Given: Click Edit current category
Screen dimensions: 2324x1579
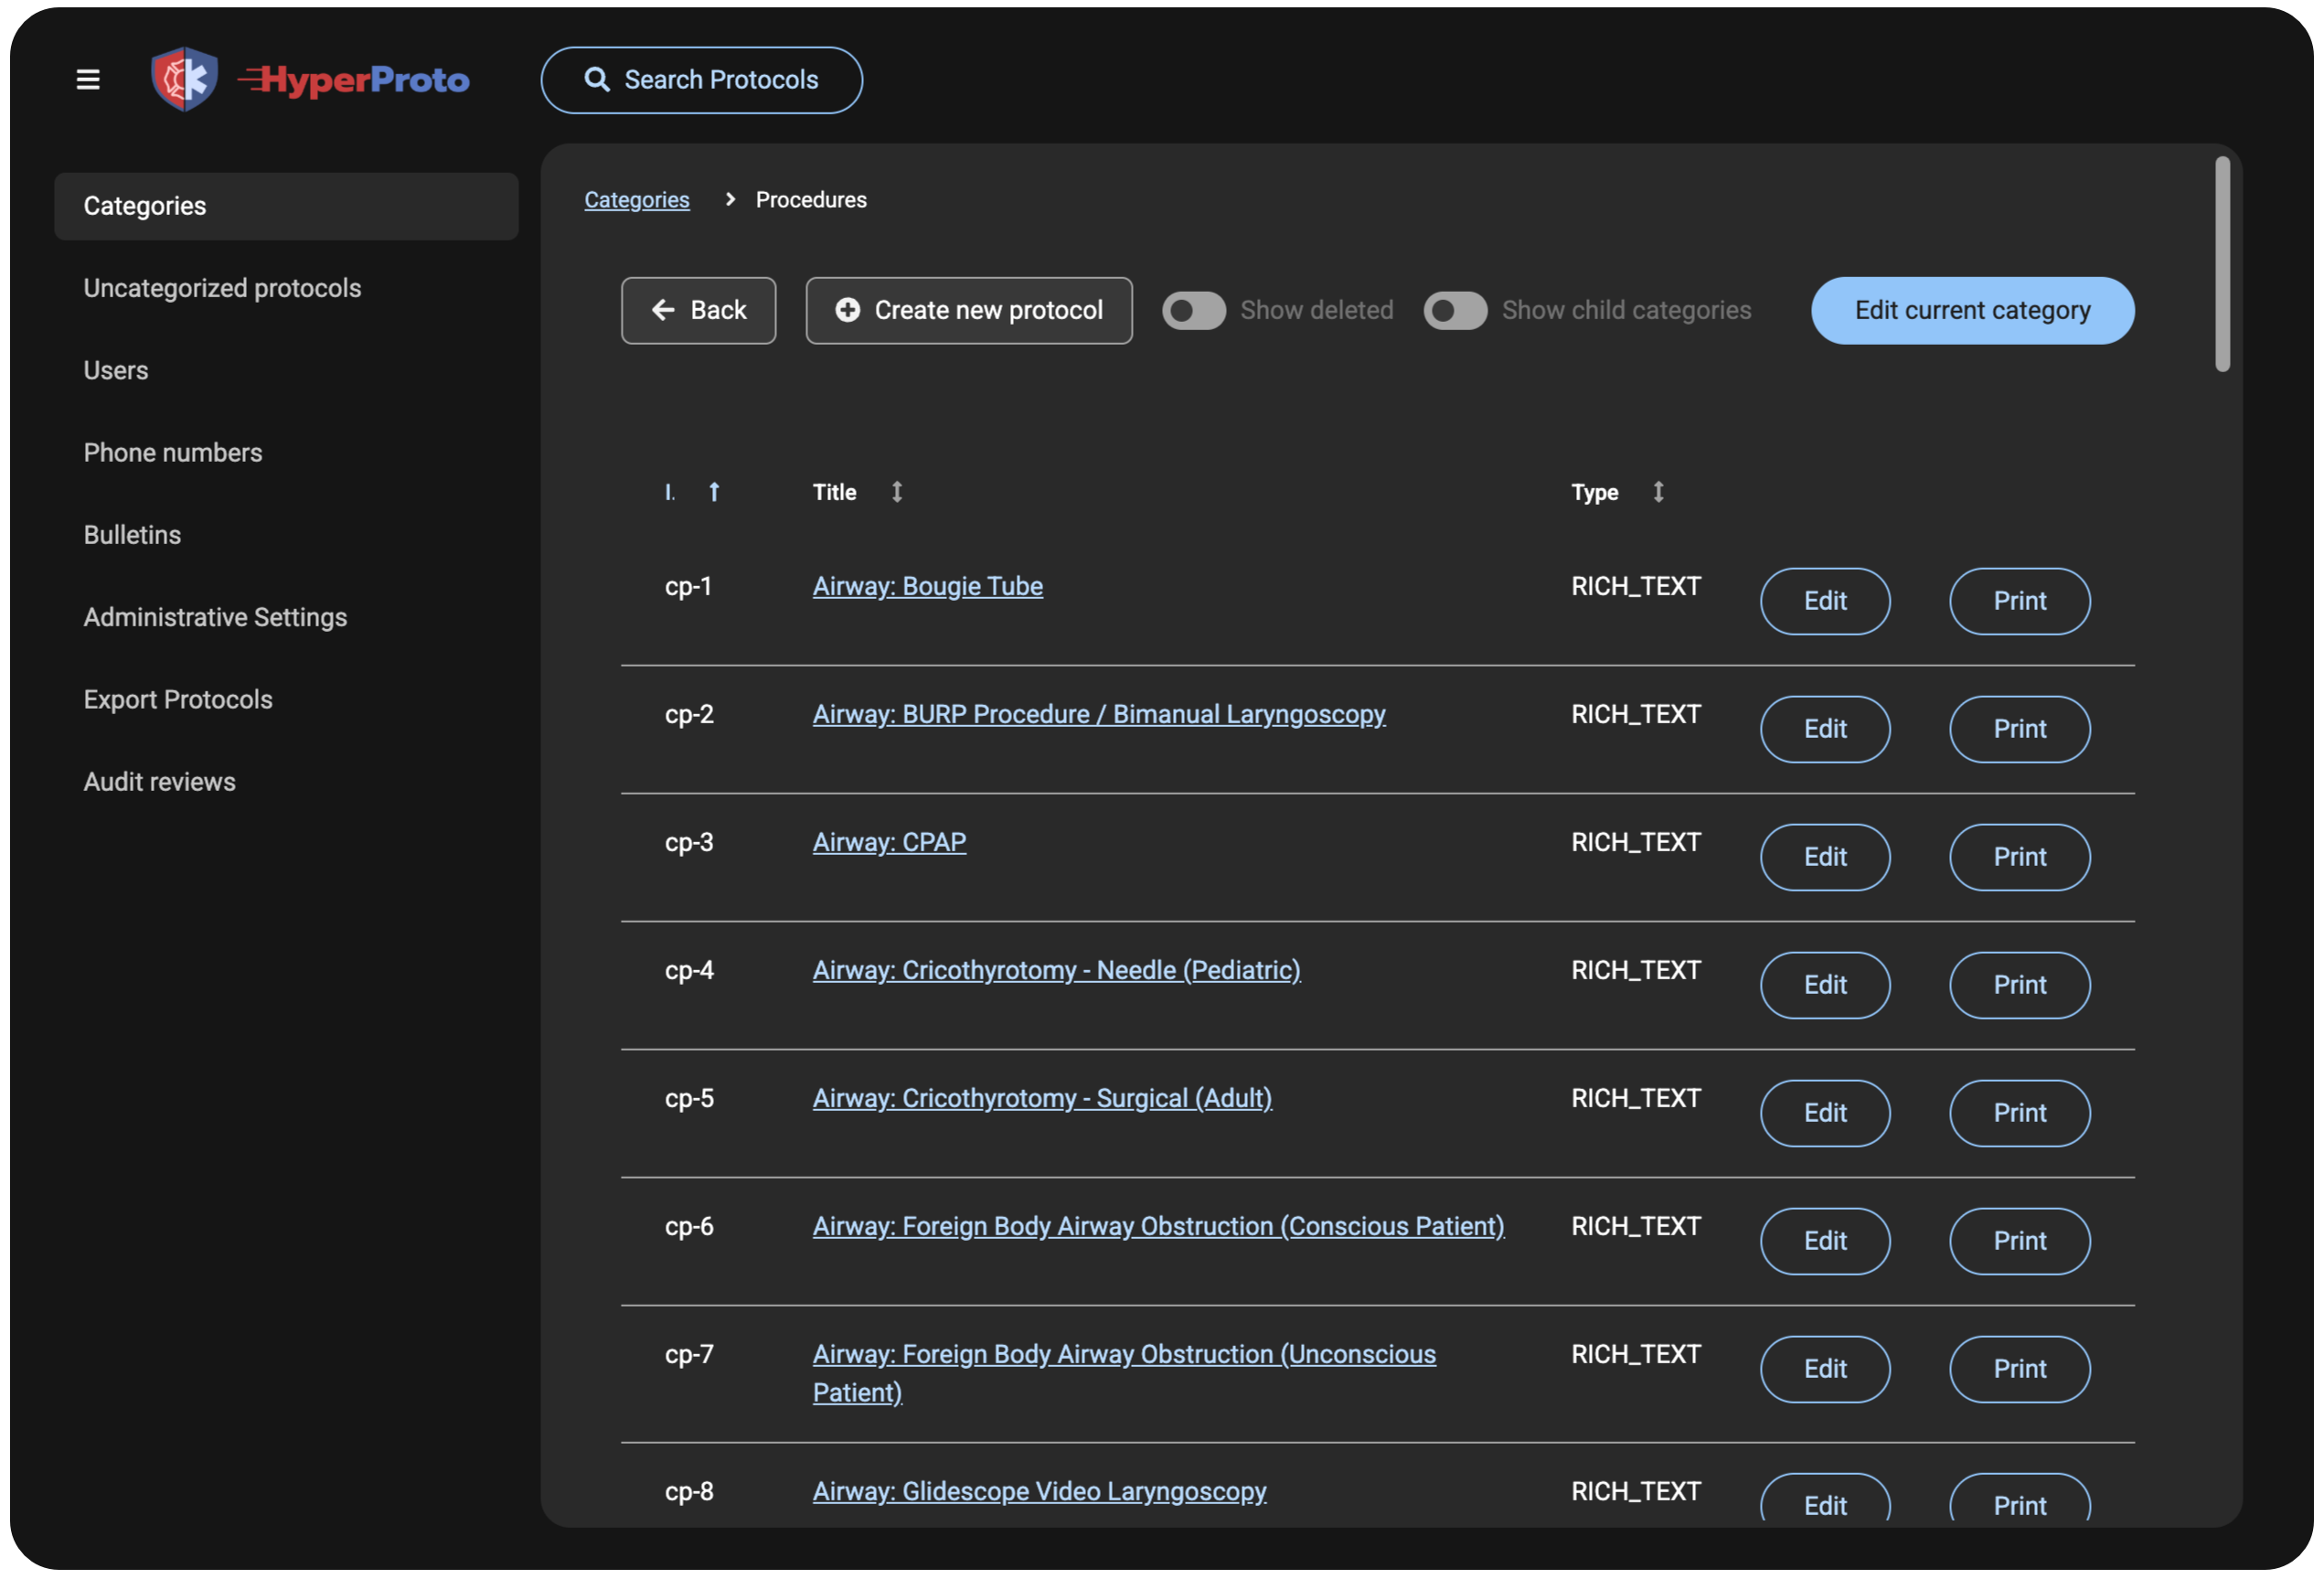Looking at the screenshot, I should (1972, 311).
